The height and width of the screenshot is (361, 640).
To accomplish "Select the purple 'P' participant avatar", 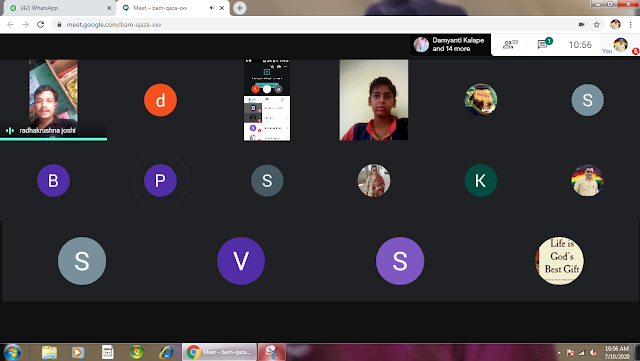I will click(x=160, y=180).
